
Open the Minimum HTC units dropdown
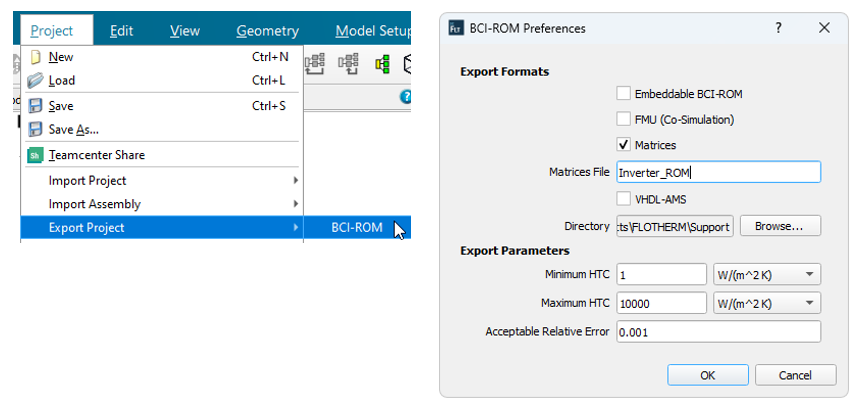(x=767, y=274)
